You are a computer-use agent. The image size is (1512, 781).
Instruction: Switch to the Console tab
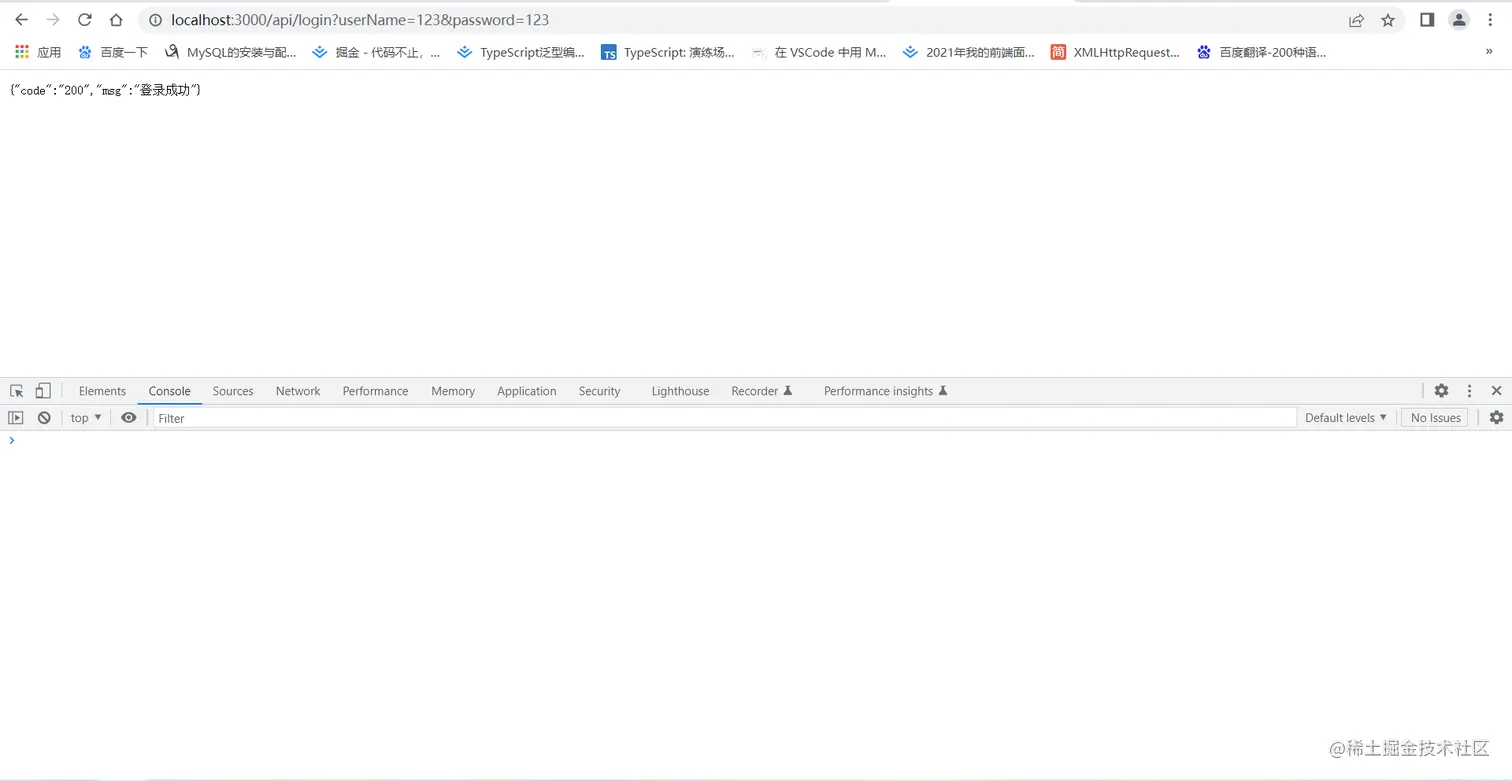(x=169, y=391)
